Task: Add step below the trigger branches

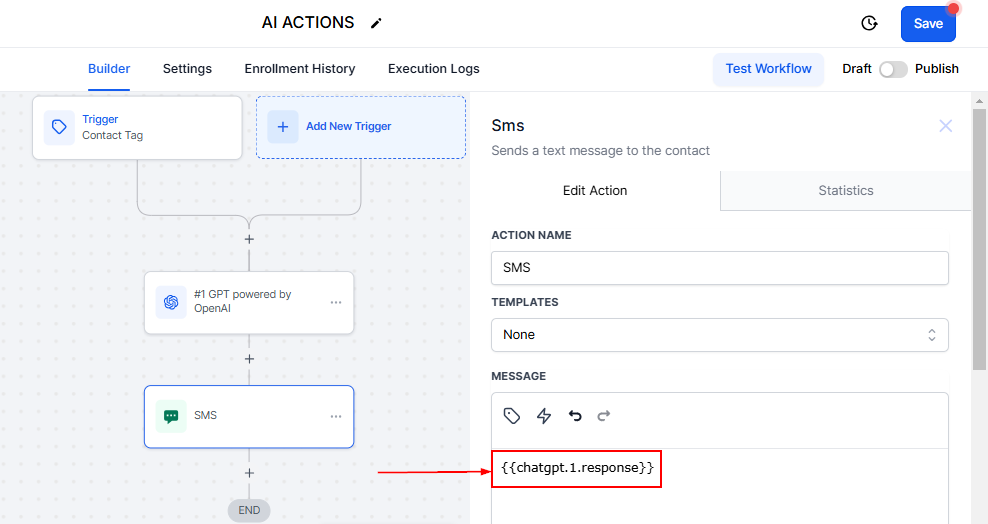Action: coord(250,239)
